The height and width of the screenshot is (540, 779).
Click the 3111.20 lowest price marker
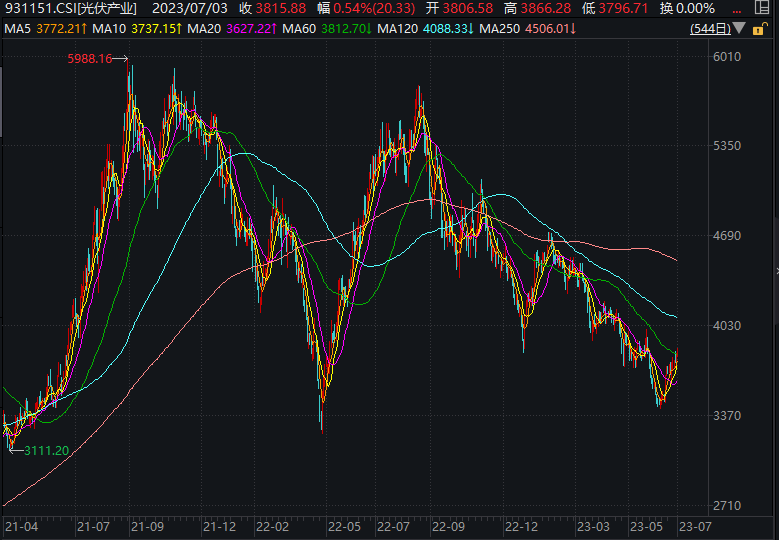tap(46, 451)
